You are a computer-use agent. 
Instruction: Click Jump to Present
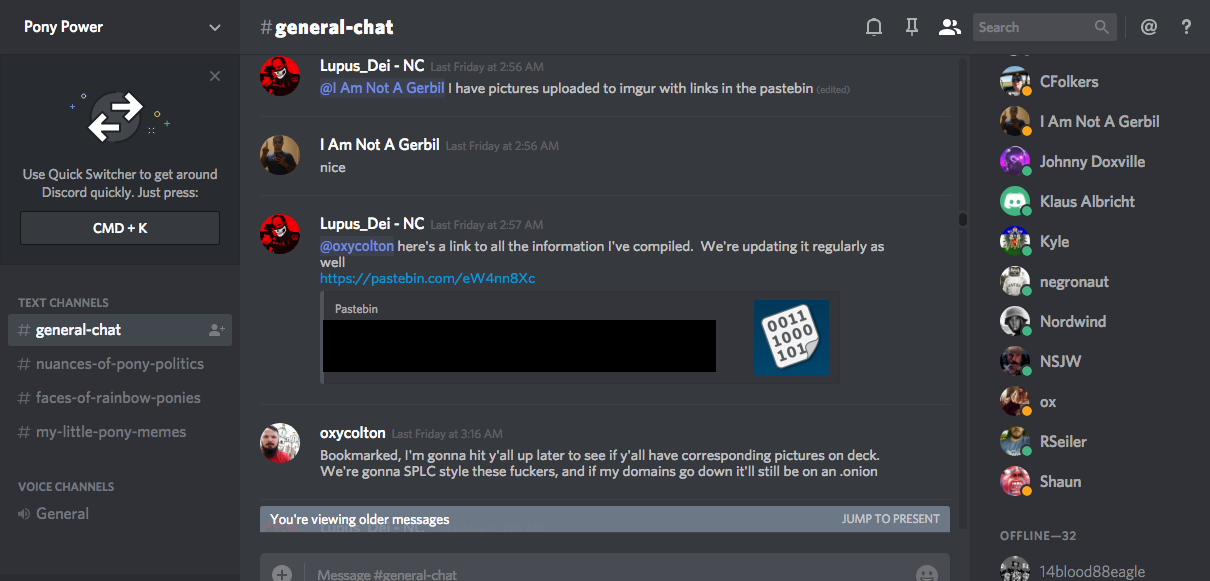(x=890, y=519)
